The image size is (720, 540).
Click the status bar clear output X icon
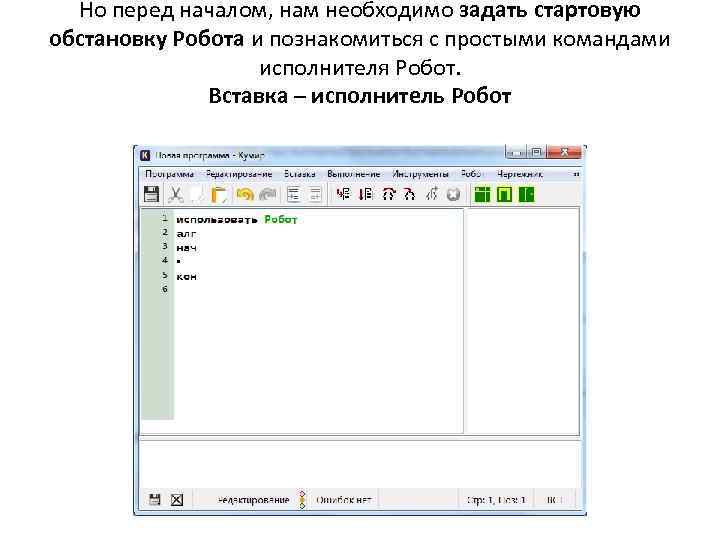tap(177, 500)
